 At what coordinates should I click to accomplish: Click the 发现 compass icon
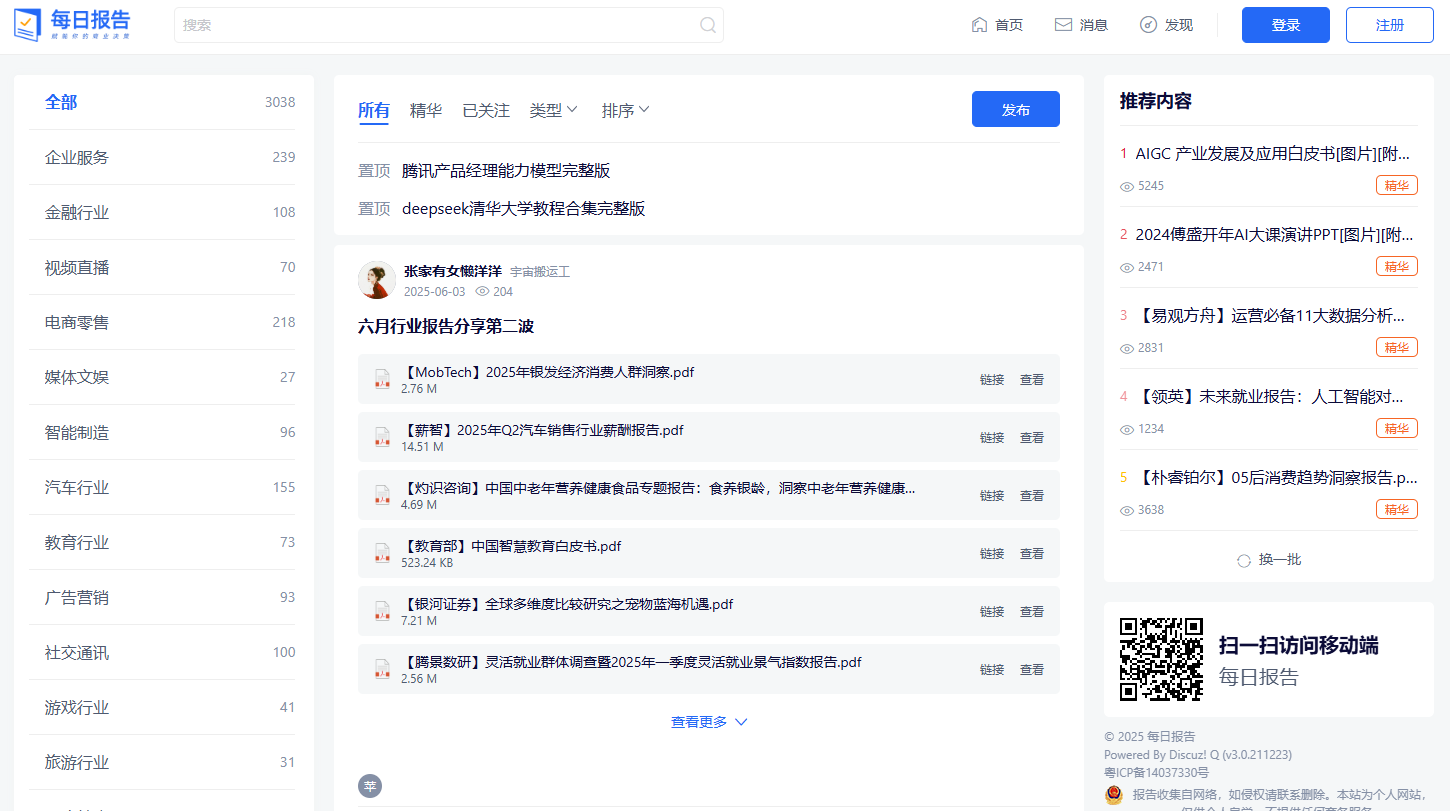[1148, 25]
